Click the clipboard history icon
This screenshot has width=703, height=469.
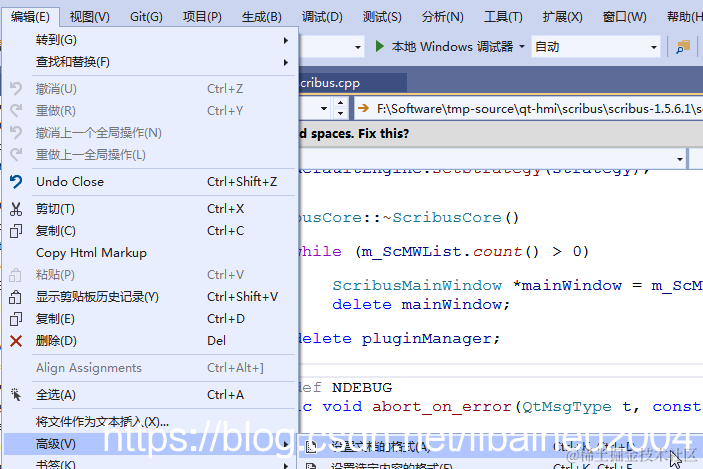pos(16,297)
